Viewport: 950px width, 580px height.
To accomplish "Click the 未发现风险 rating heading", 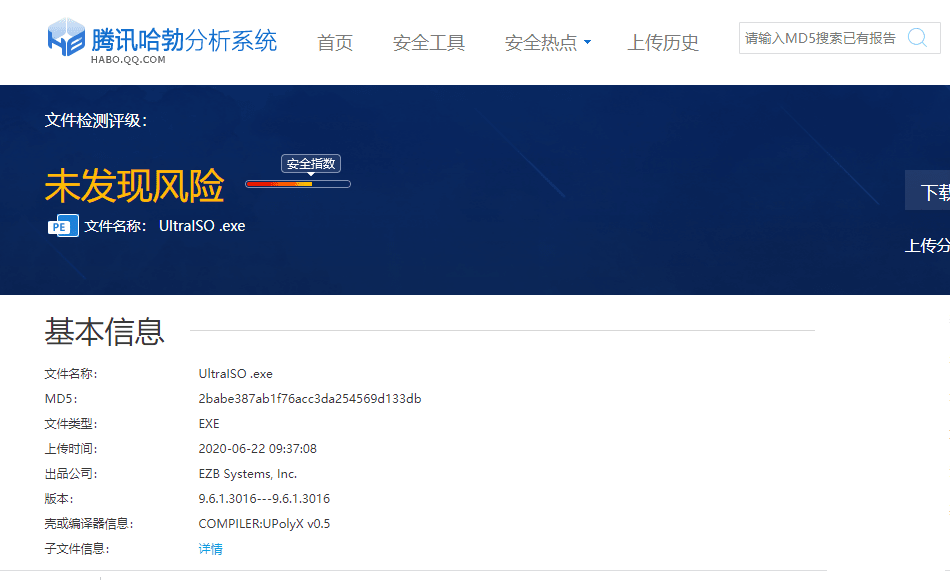I will point(135,185).
